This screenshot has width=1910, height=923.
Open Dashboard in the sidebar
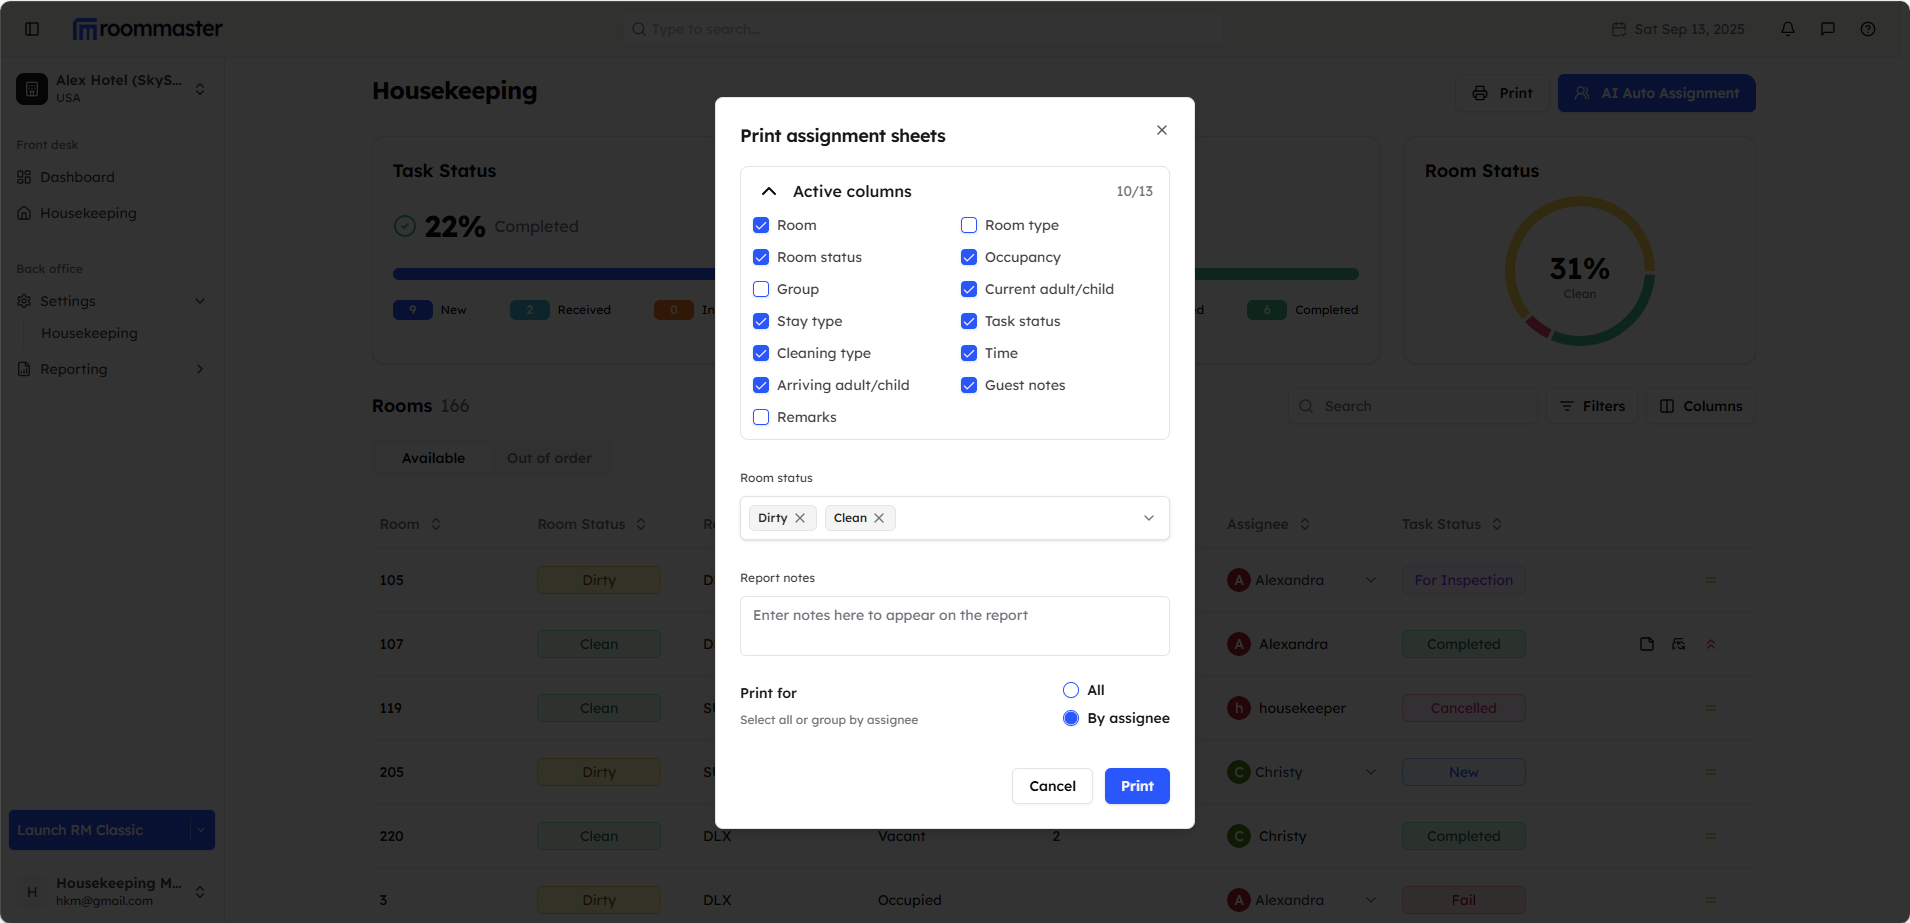[77, 177]
